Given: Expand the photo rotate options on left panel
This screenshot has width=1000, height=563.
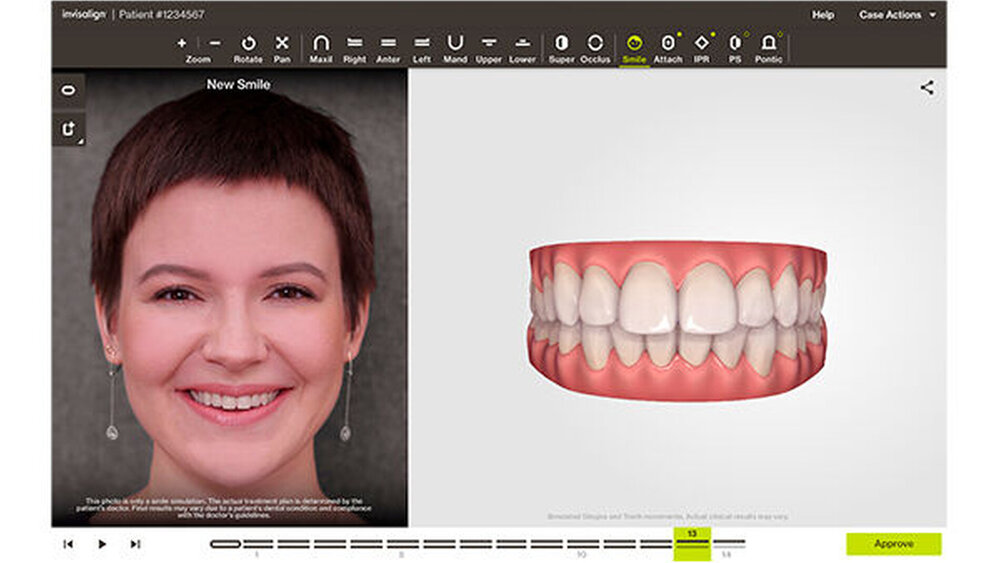Looking at the screenshot, I should 69,129.
